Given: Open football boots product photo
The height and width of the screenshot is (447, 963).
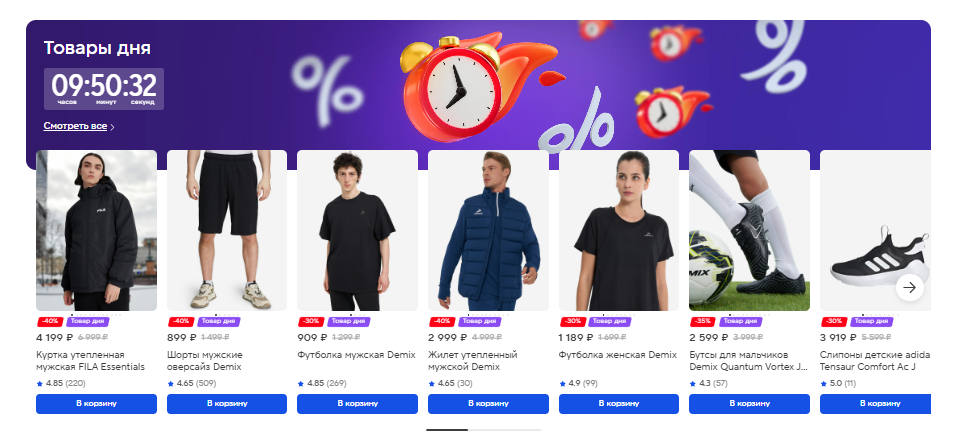Looking at the screenshot, I should coord(749,230).
